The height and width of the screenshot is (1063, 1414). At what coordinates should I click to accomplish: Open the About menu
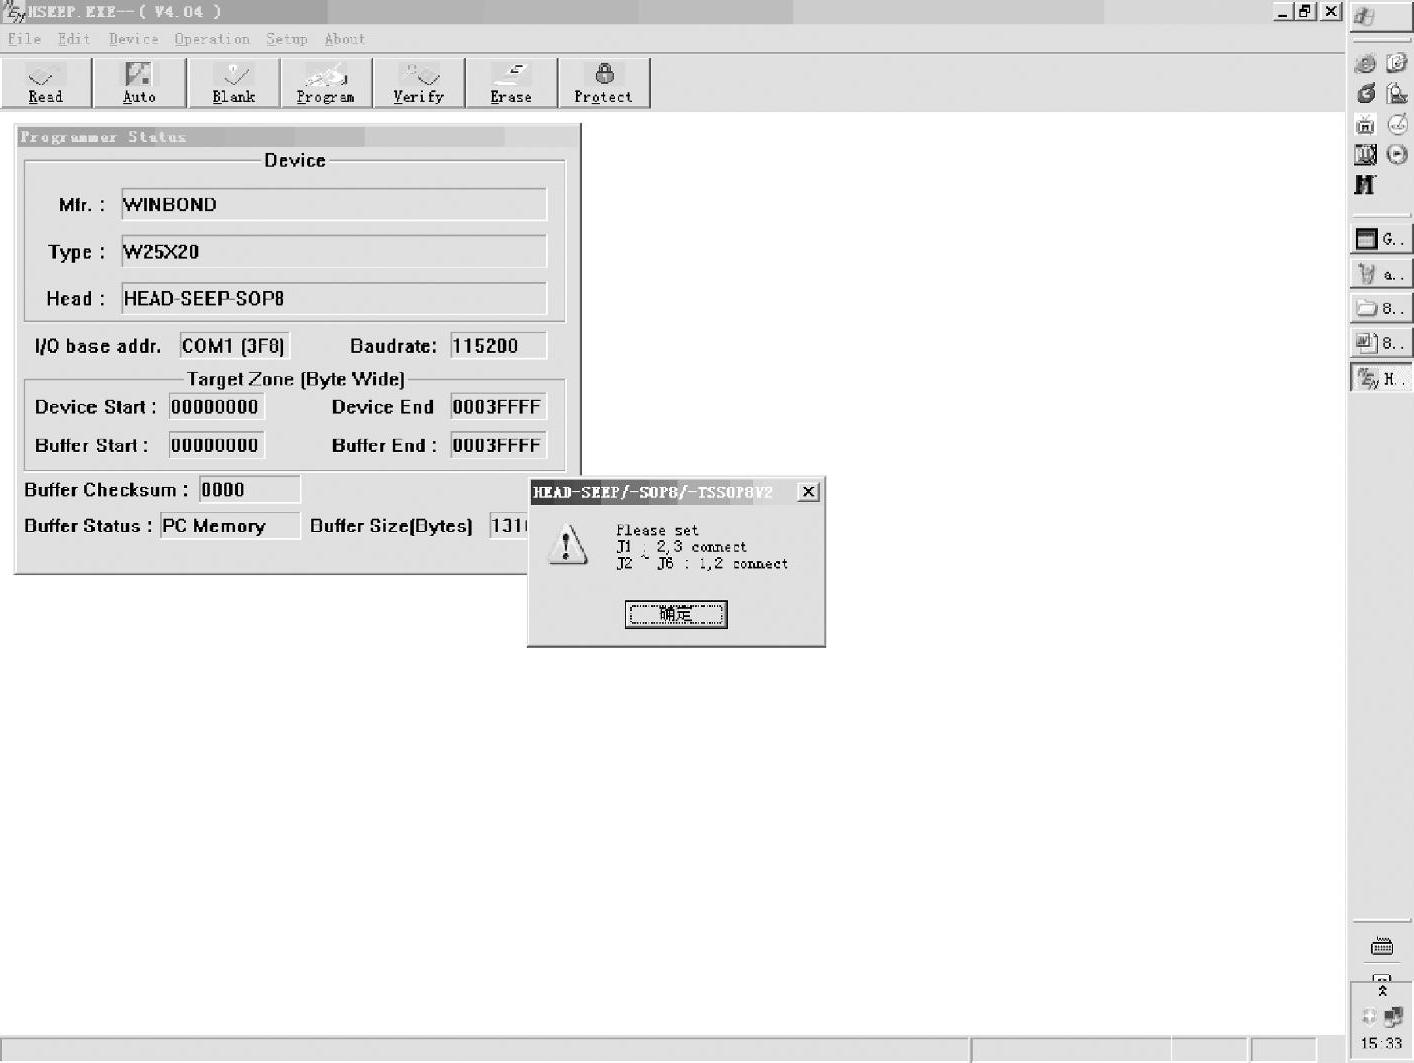(x=345, y=39)
